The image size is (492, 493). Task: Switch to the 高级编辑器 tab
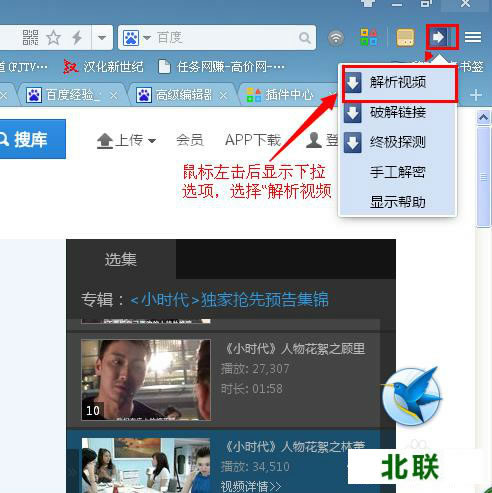182,95
